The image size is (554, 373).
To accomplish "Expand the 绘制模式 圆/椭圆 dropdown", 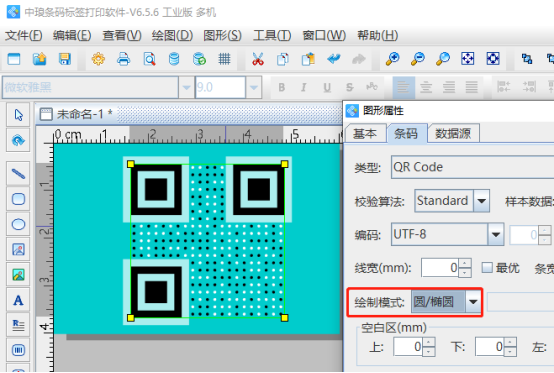I will (473, 302).
